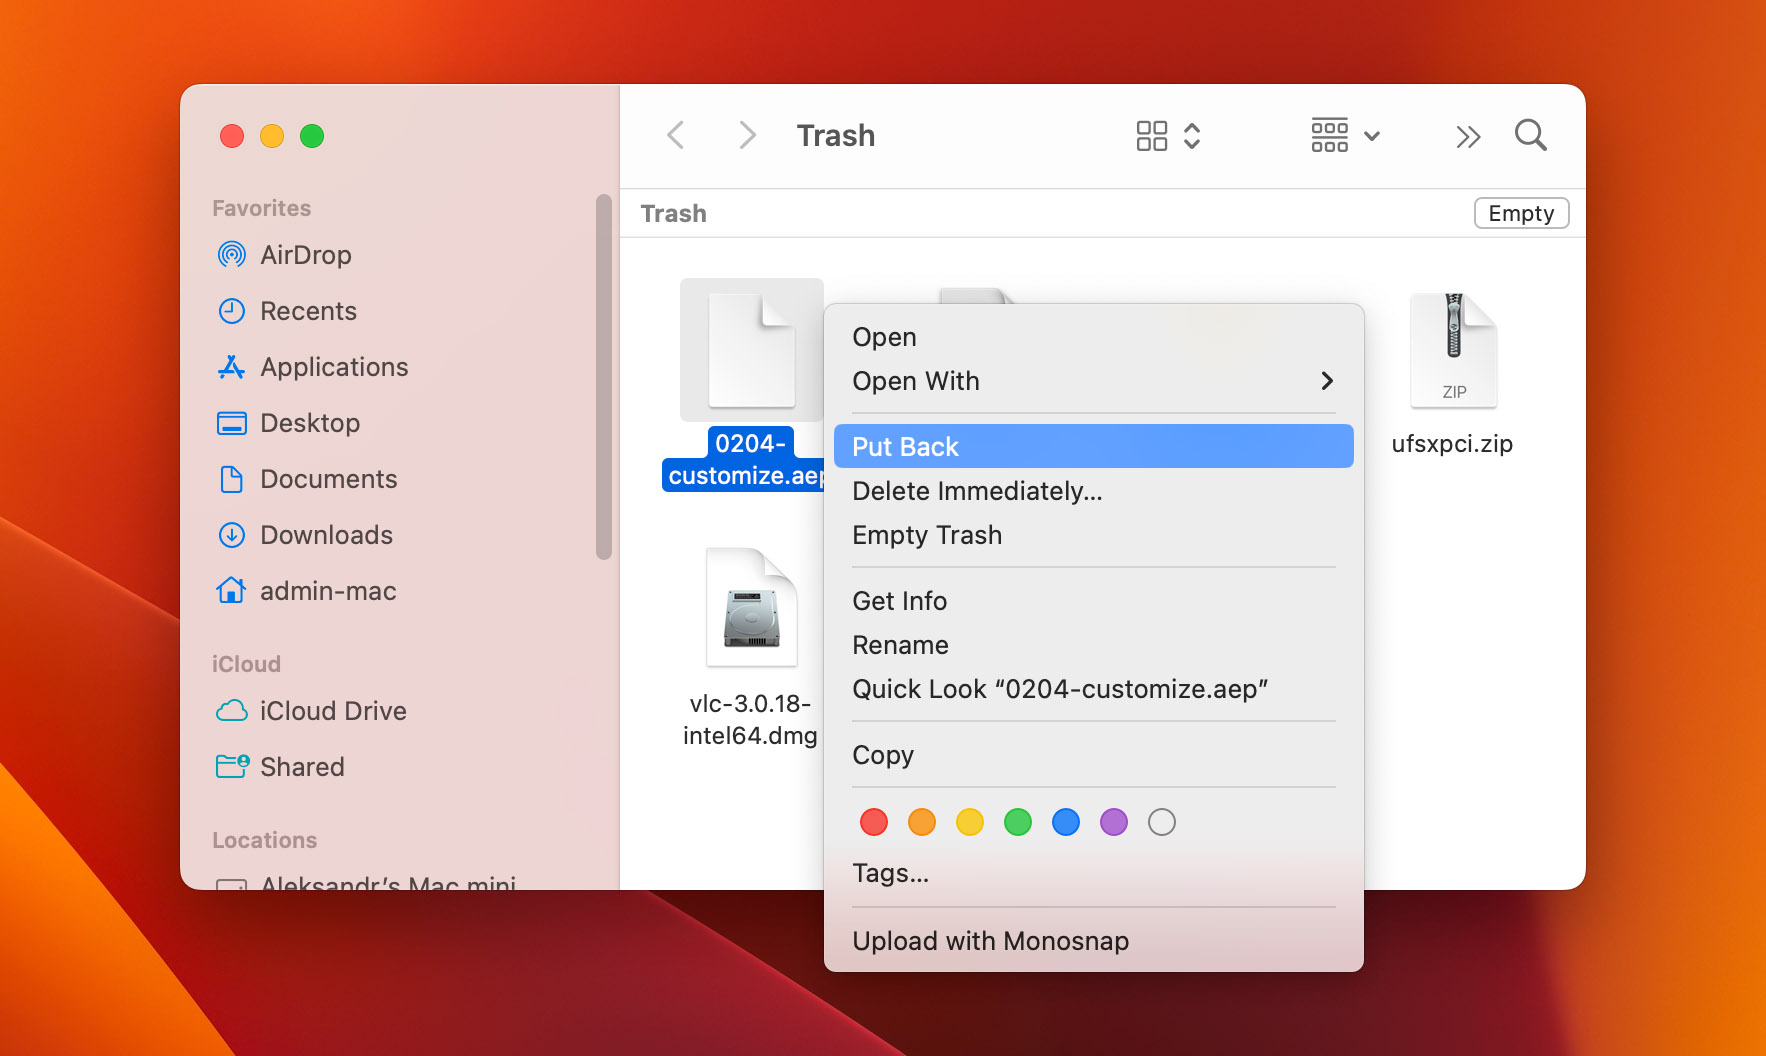Open the Downloads folder in sidebar
Image resolution: width=1766 pixels, height=1056 pixels.
pyautogui.click(x=326, y=535)
